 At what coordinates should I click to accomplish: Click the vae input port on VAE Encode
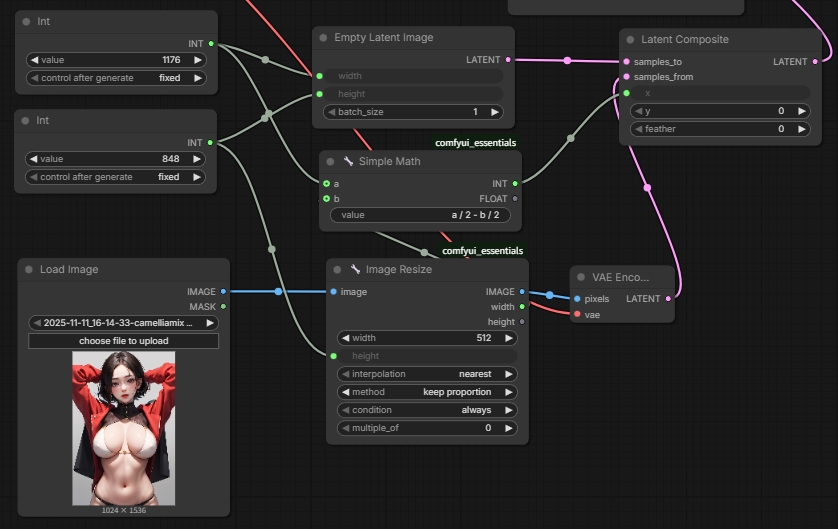pyautogui.click(x=577, y=315)
